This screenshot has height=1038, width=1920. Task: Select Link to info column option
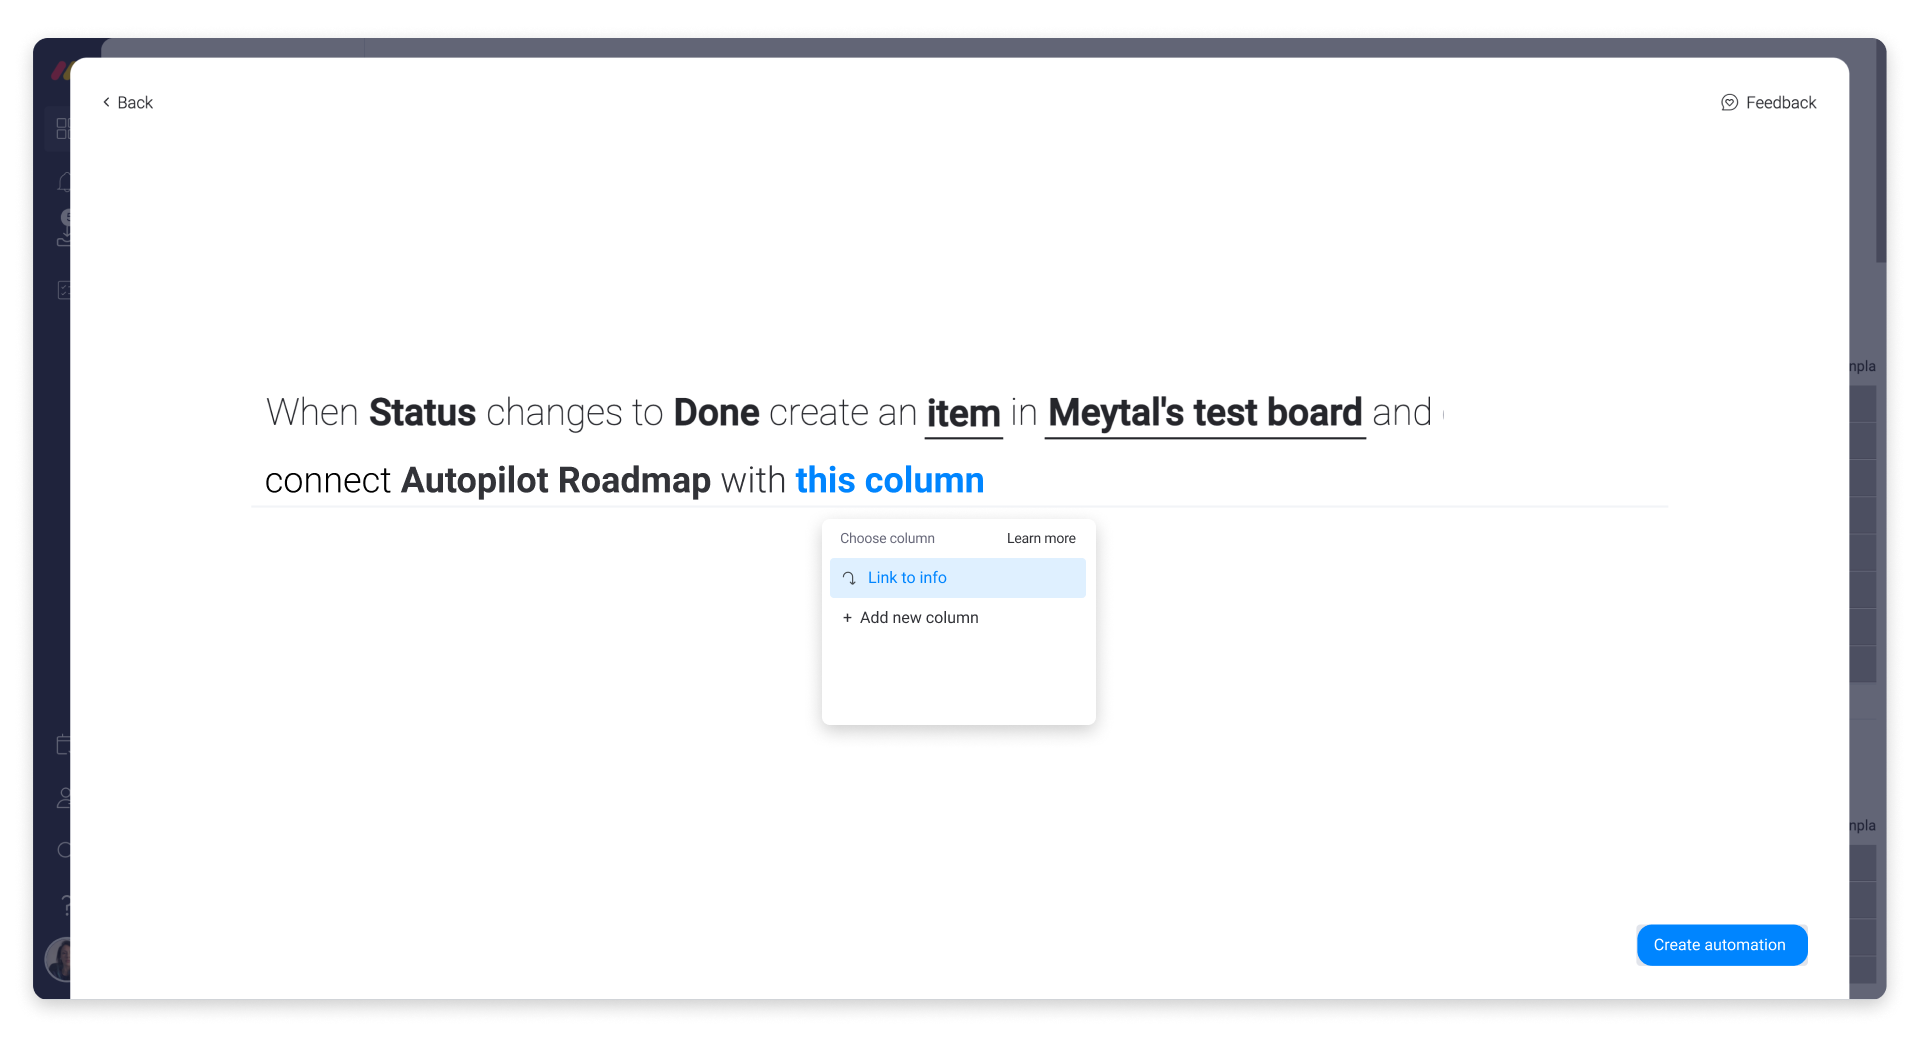click(957, 578)
